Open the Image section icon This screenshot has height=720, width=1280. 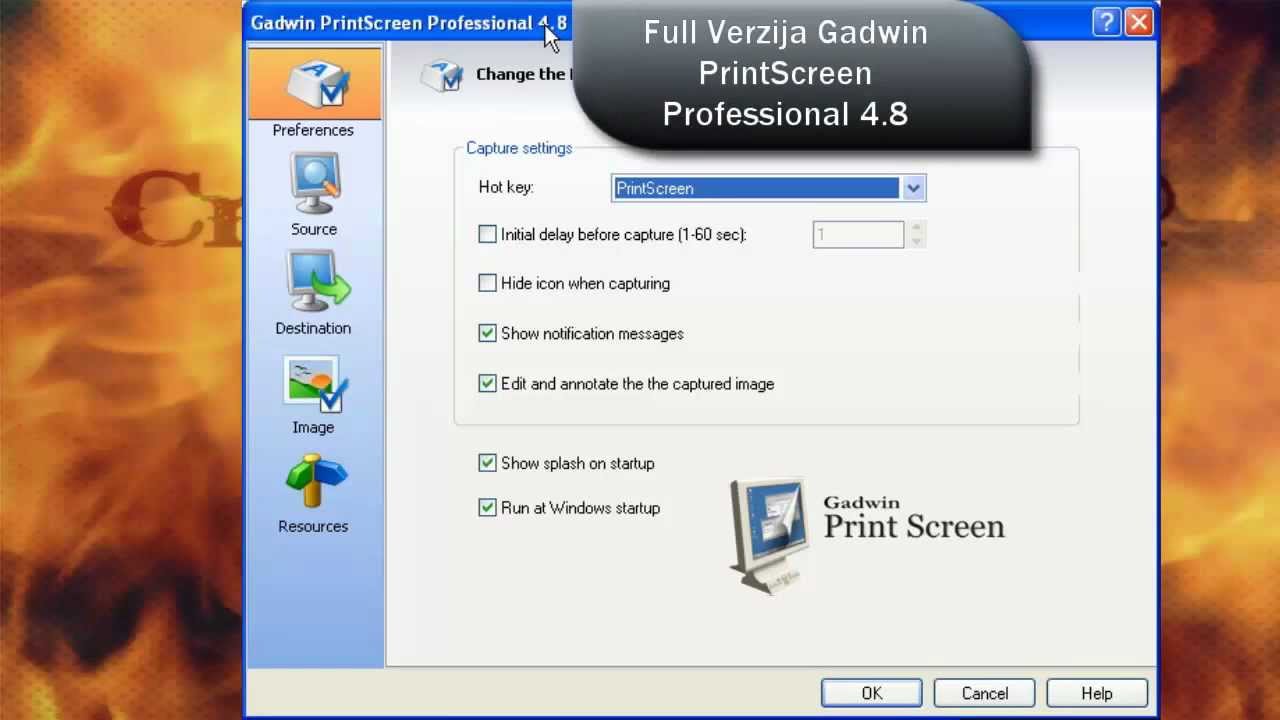tap(314, 384)
